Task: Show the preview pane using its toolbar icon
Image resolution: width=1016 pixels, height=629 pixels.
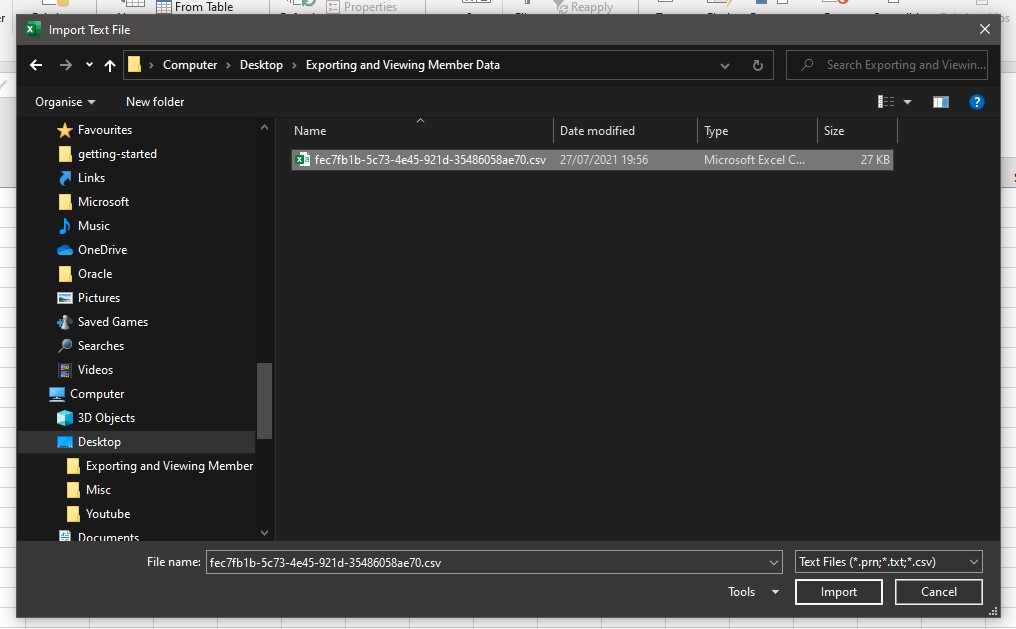Action: tap(940, 101)
